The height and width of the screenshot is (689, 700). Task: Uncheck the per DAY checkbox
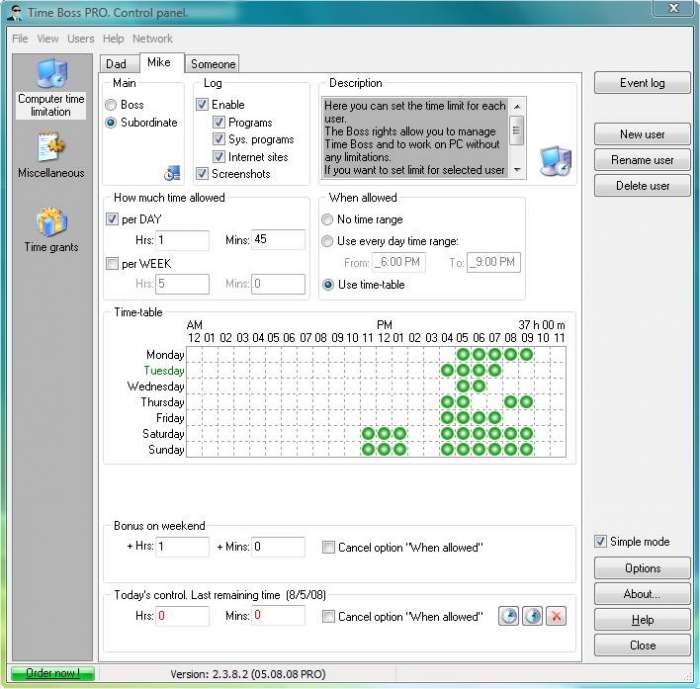112,219
